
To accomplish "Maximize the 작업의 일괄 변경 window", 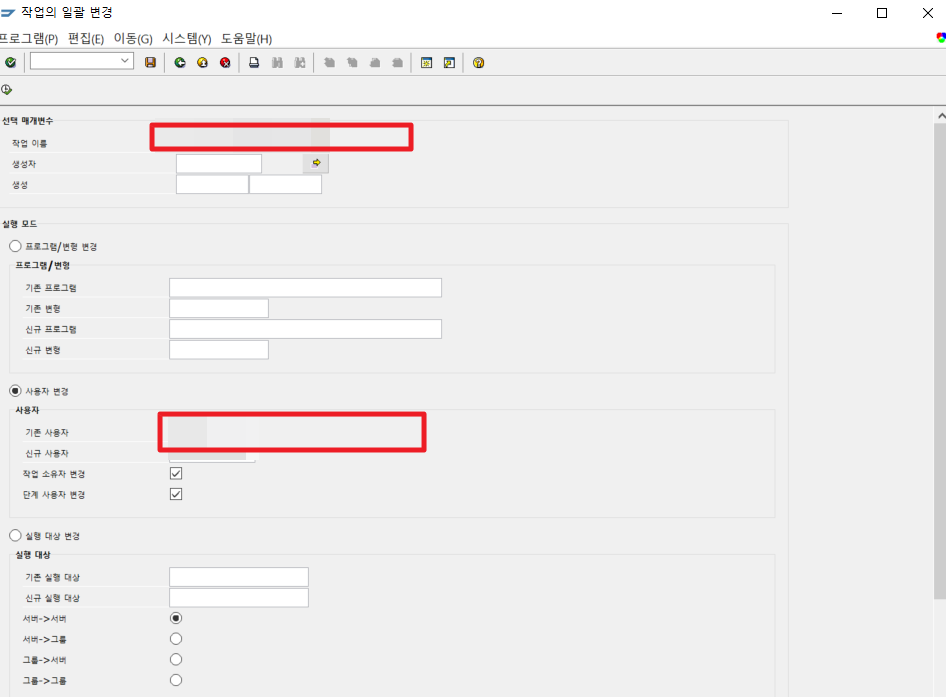I will (882, 13).
